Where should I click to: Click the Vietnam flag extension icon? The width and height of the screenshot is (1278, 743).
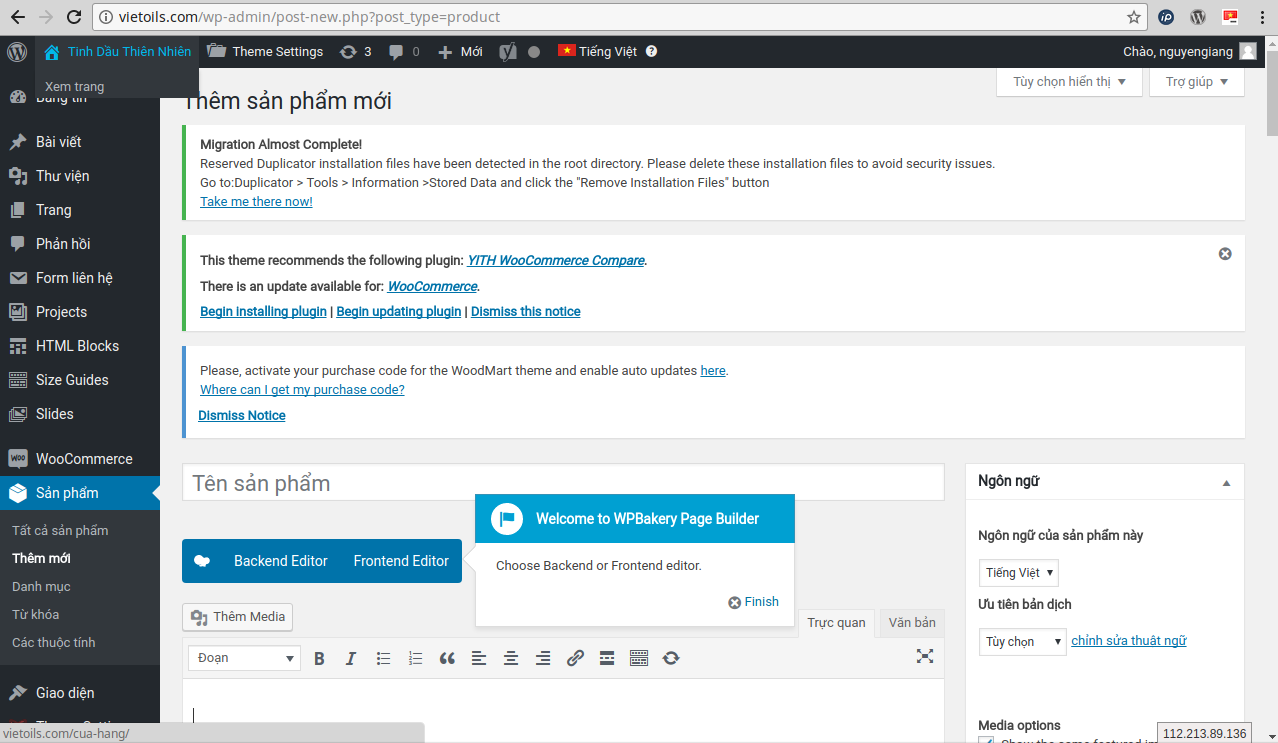coord(1230,16)
